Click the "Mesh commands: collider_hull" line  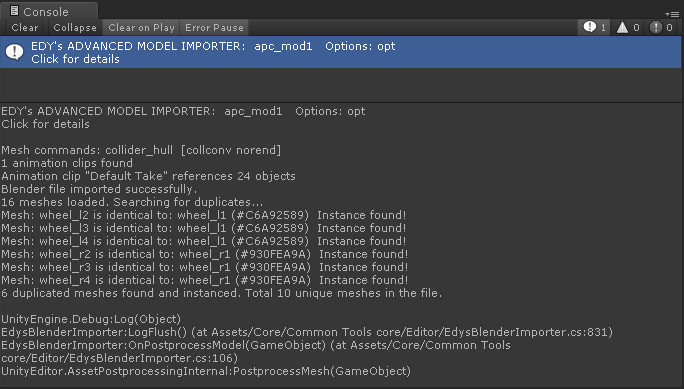[x=141, y=150]
